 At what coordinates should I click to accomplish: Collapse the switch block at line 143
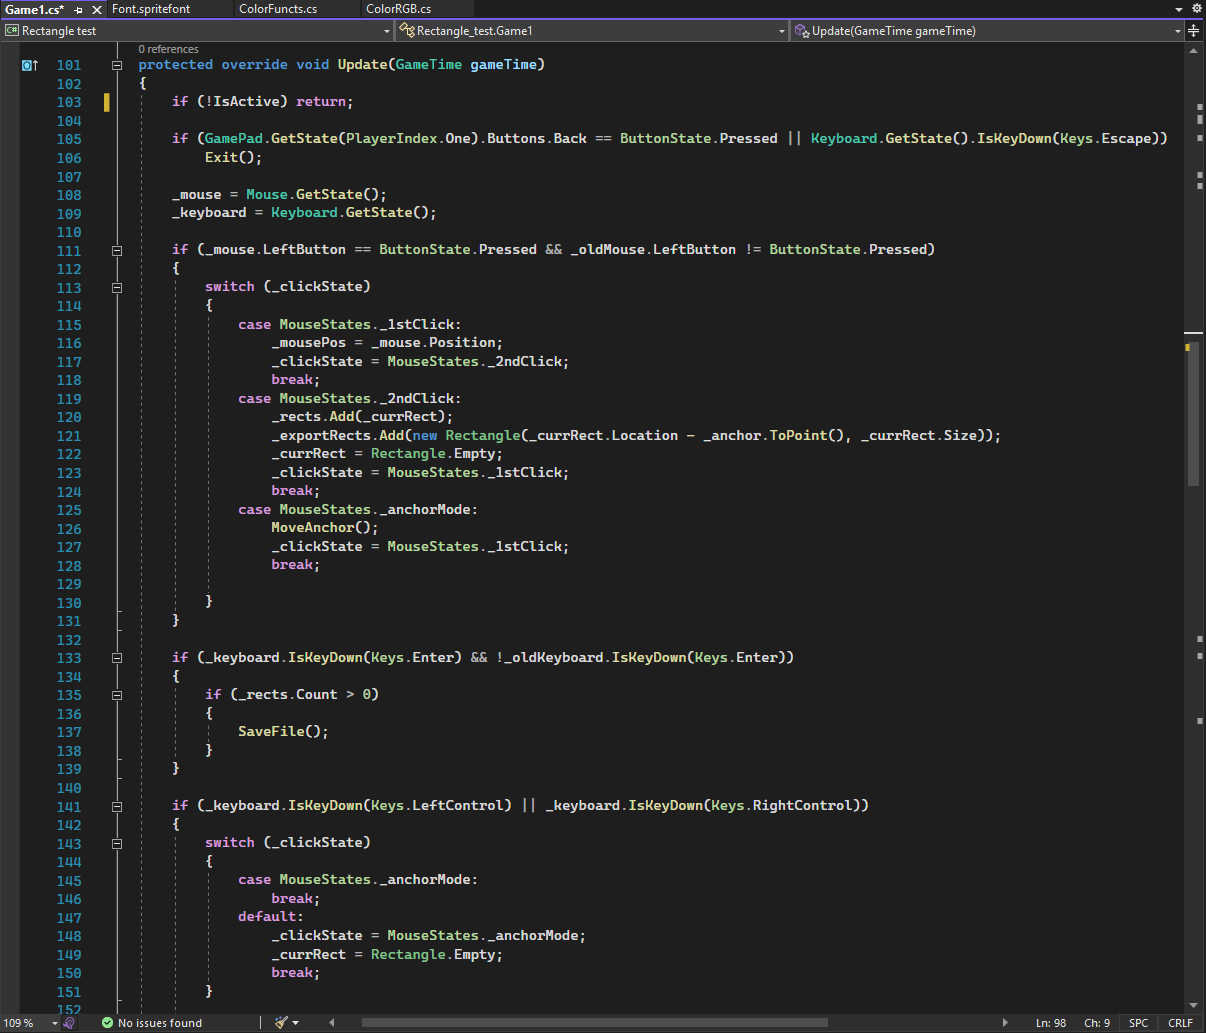coord(117,843)
